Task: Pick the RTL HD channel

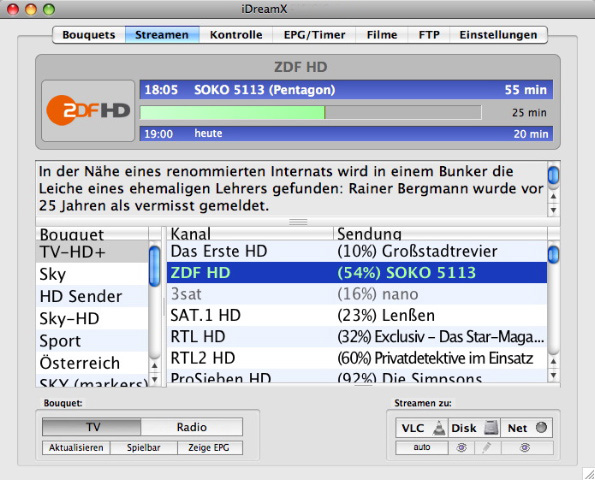Action: [357, 337]
